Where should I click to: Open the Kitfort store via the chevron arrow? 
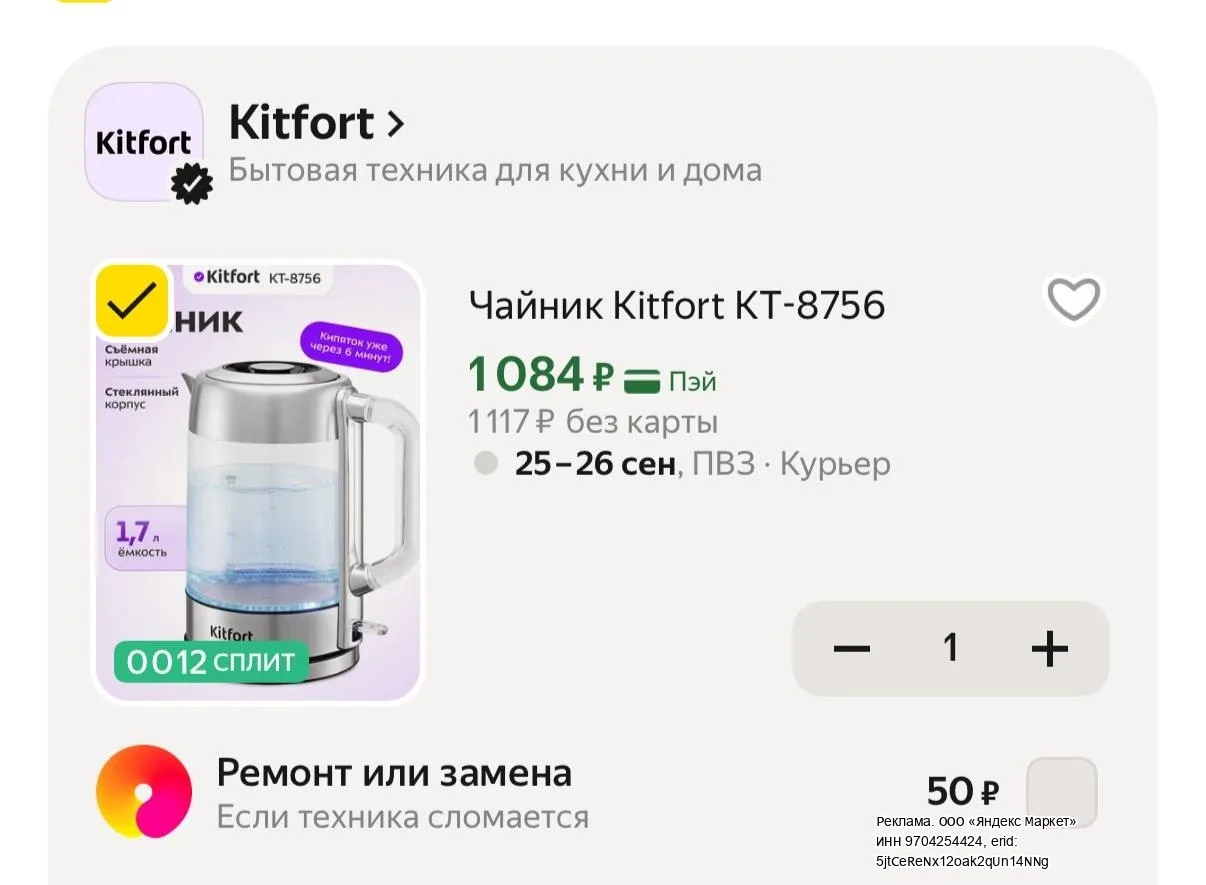point(395,124)
